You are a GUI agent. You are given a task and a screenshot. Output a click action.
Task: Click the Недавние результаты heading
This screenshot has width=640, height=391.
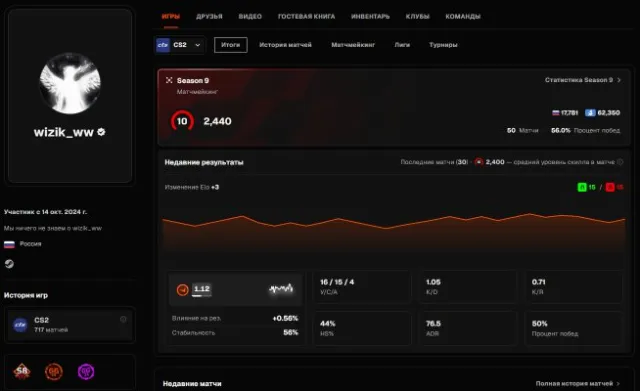tap(204, 162)
